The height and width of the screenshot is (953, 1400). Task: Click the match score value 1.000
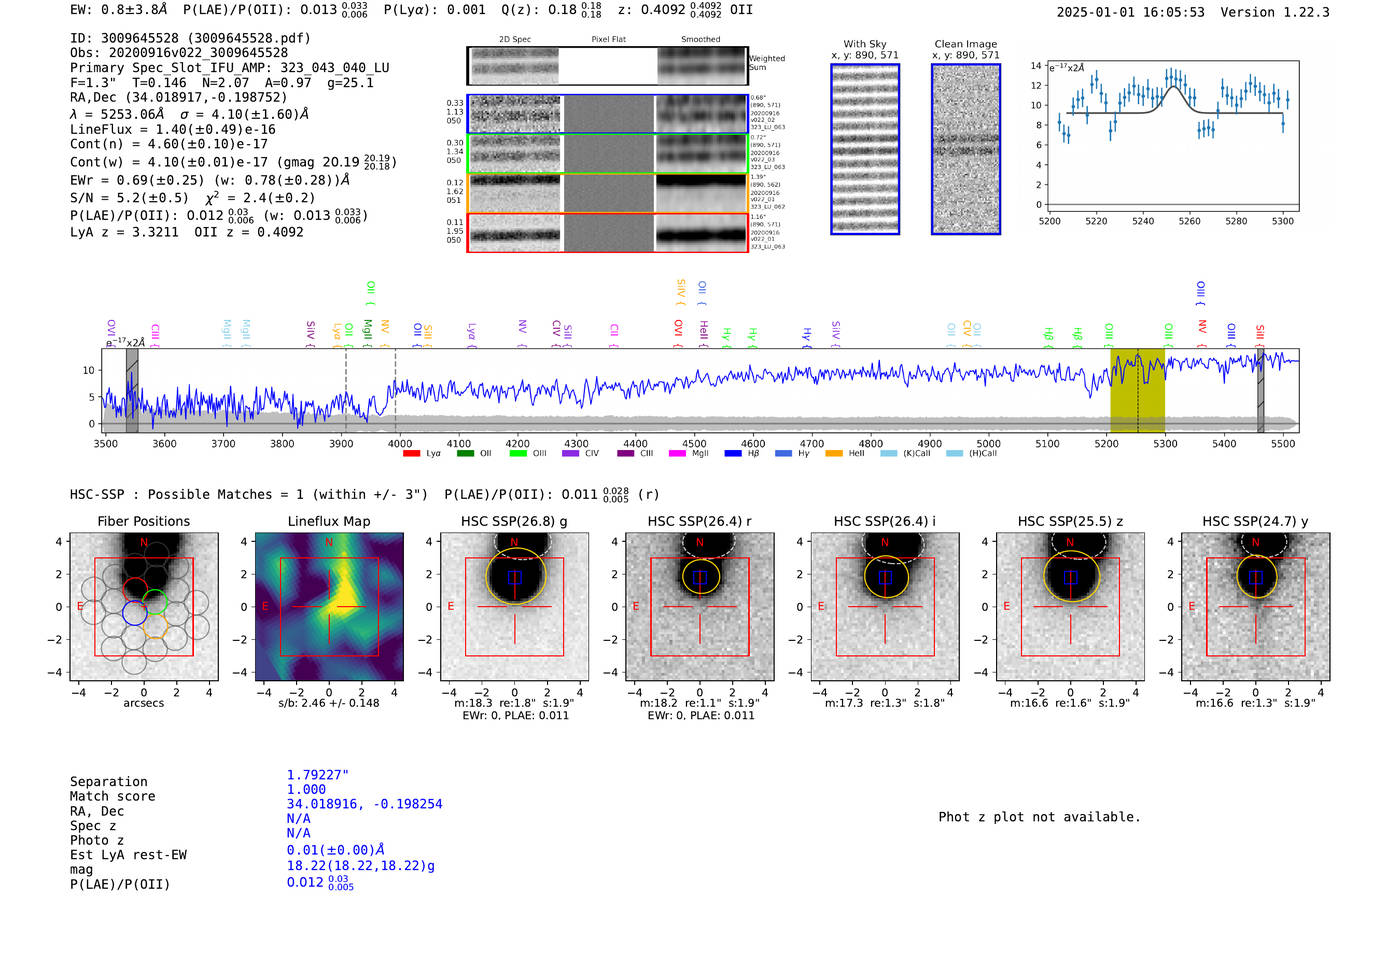tap(306, 789)
